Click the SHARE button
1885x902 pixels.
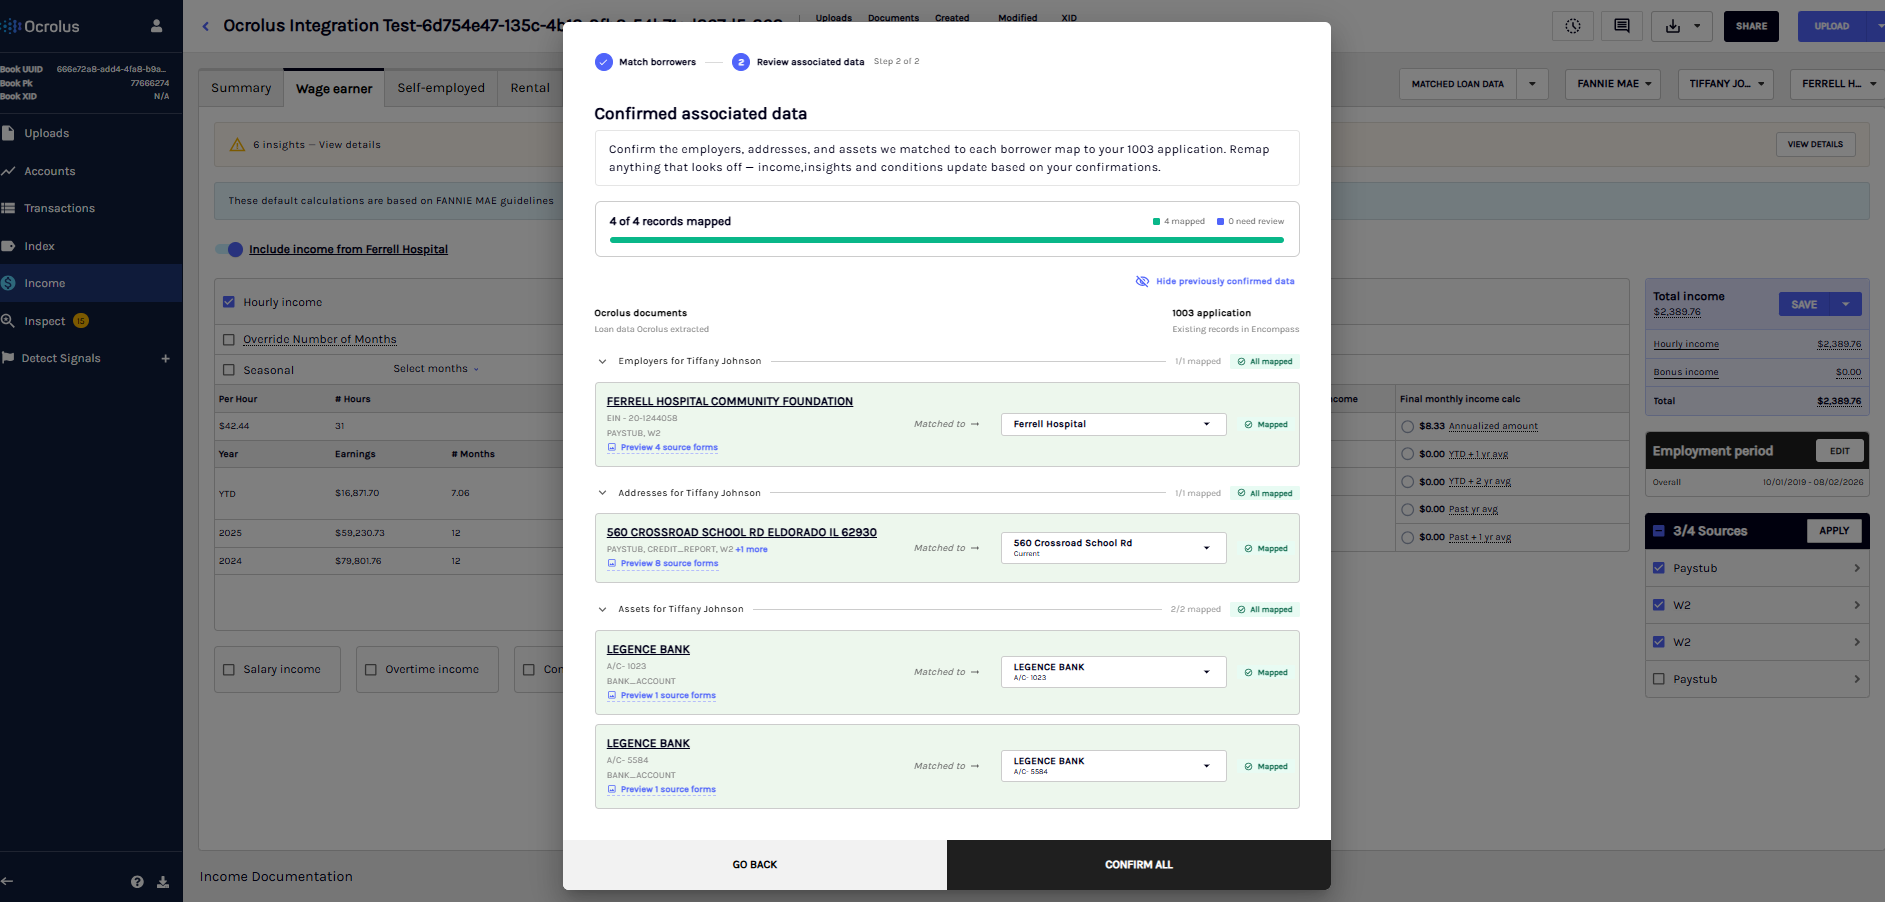[x=1751, y=26]
